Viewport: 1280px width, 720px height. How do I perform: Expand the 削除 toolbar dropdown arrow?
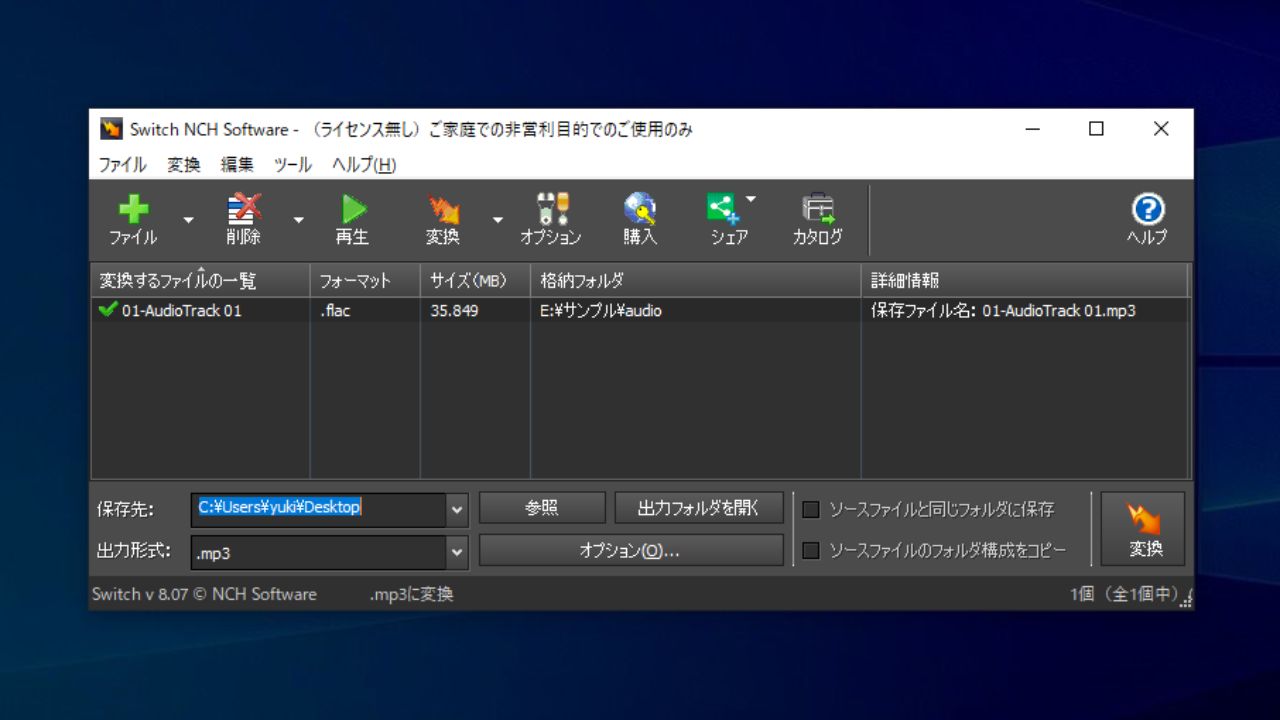tap(298, 220)
